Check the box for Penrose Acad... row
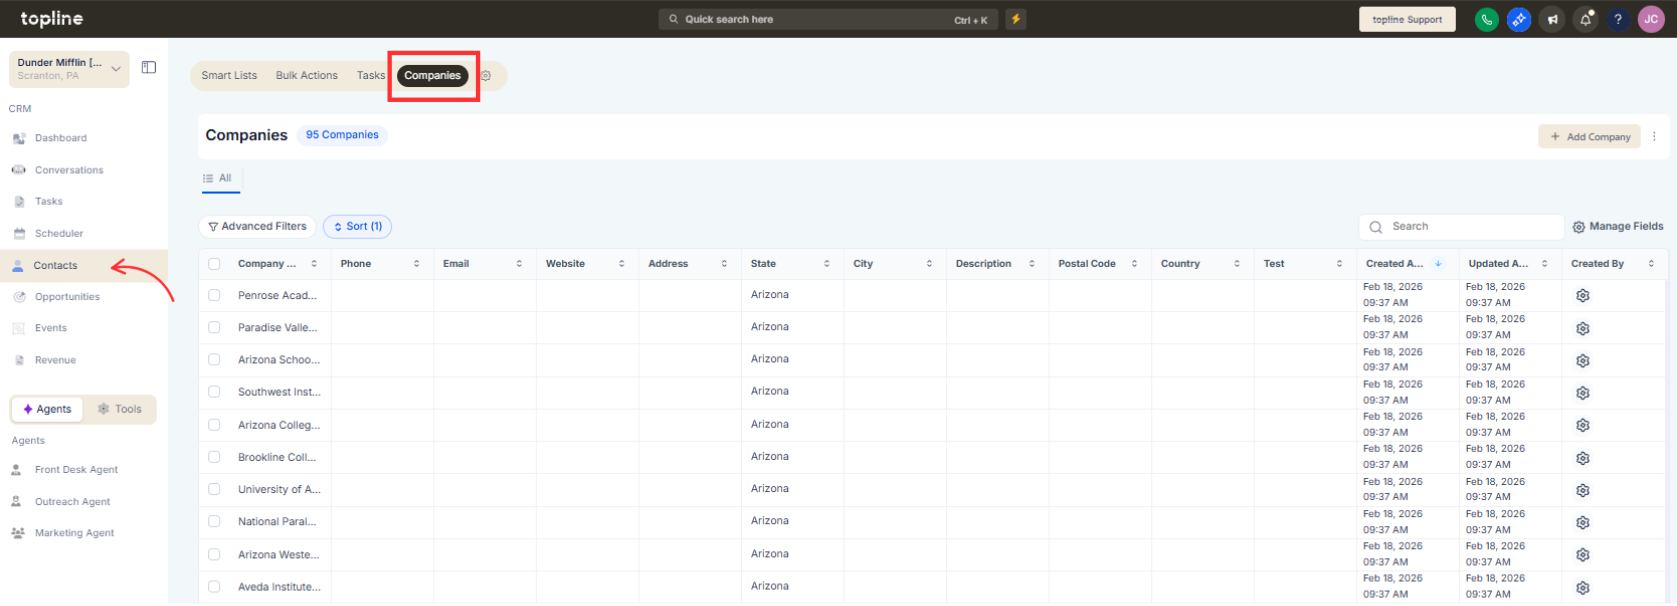The width and height of the screenshot is (1677, 606). [x=214, y=295]
